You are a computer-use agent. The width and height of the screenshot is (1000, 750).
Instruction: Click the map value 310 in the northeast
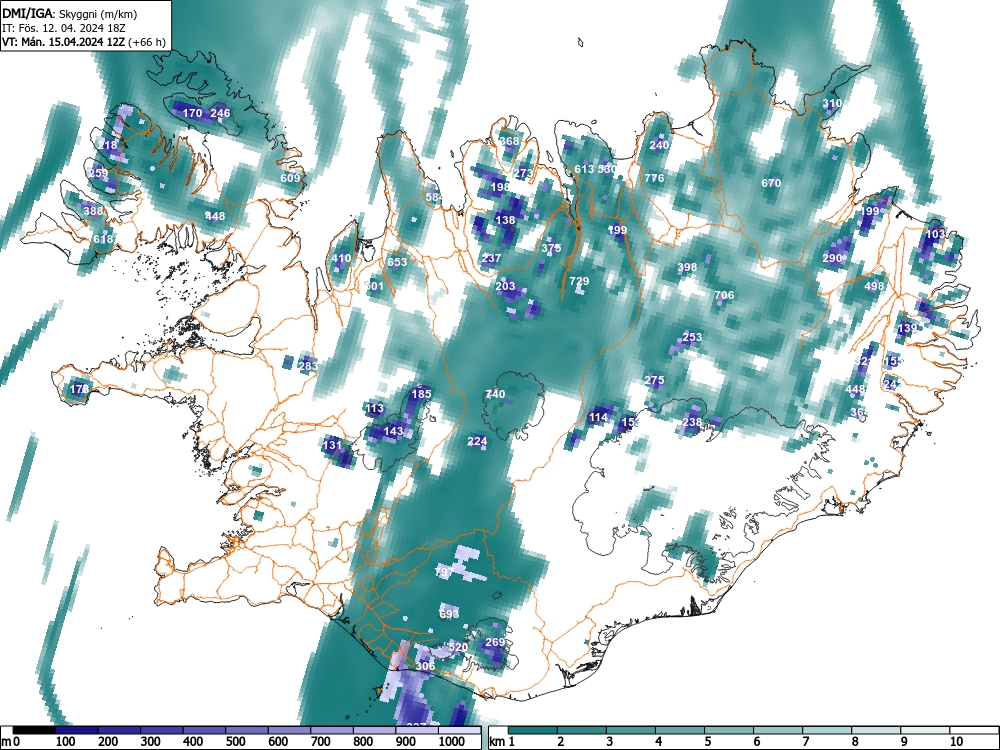pos(832,103)
